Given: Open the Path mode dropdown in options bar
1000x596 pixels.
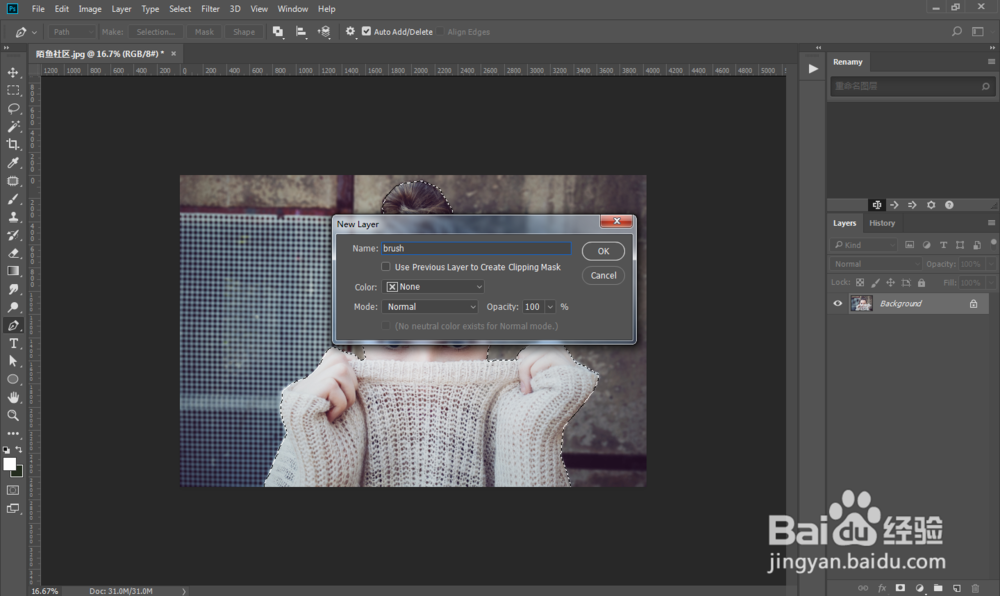Looking at the screenshot, I should (x=72, y=31).
